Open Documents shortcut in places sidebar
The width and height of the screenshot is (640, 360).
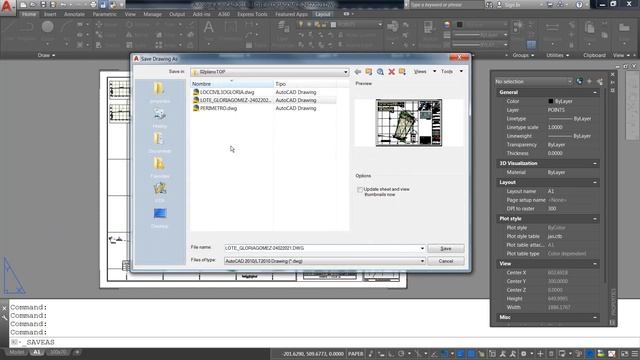160,142
